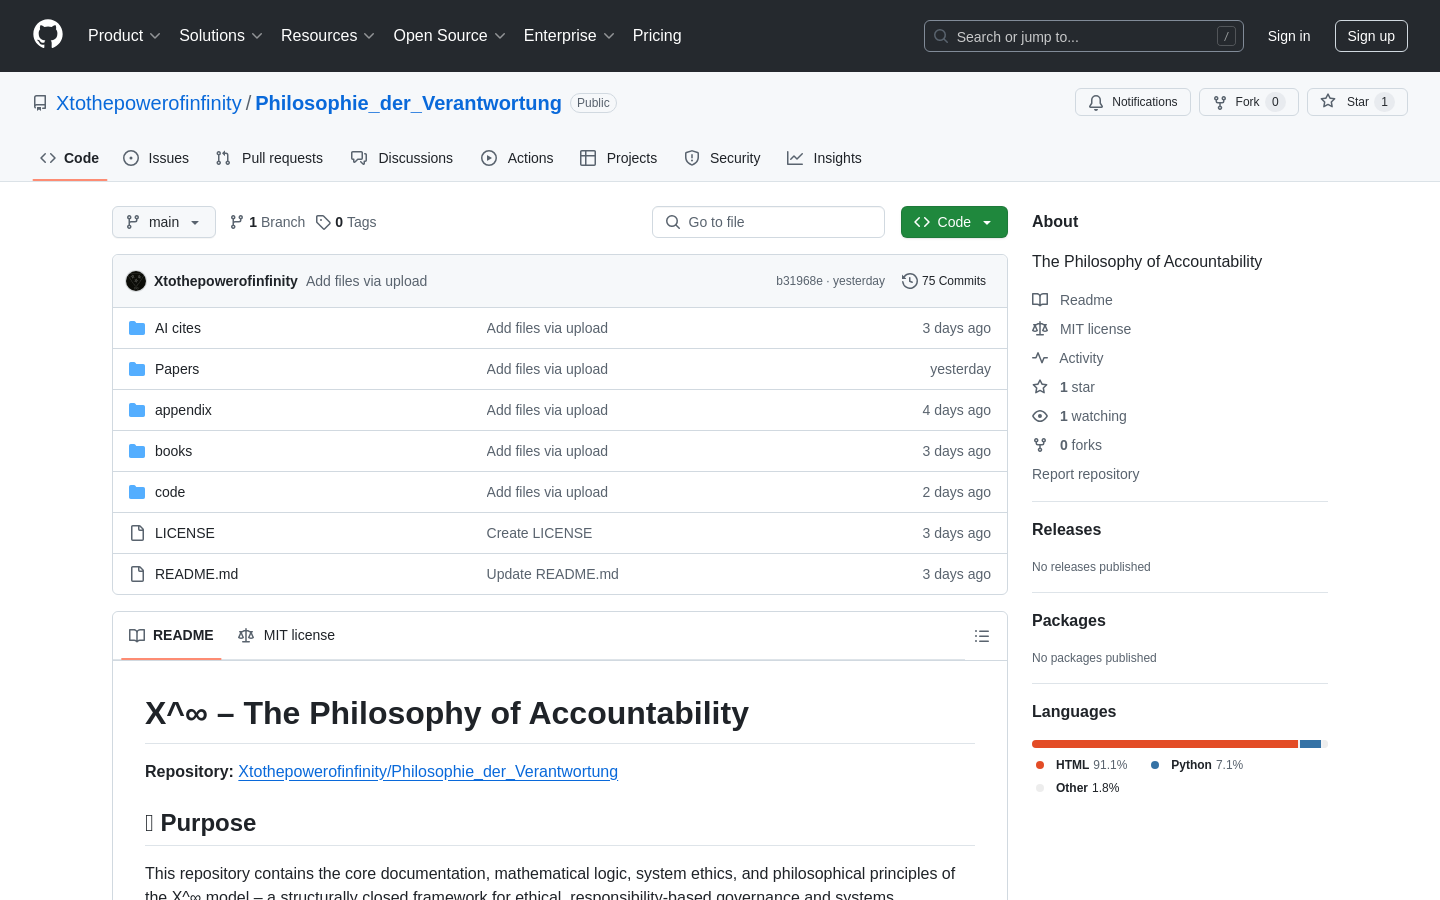Screen dimensions: 1440x900
Task: Expand the Product menu
Action: tap(124, 36)
